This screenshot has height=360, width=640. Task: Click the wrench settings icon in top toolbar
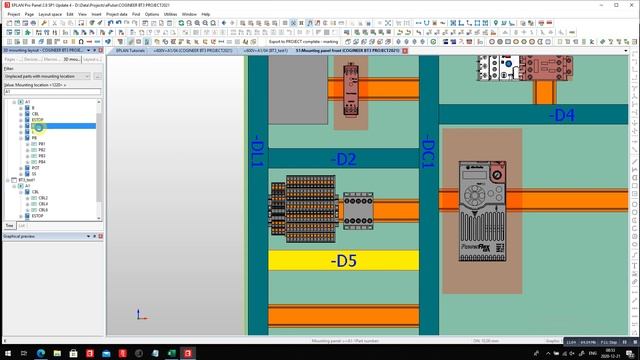pos(44,23)
